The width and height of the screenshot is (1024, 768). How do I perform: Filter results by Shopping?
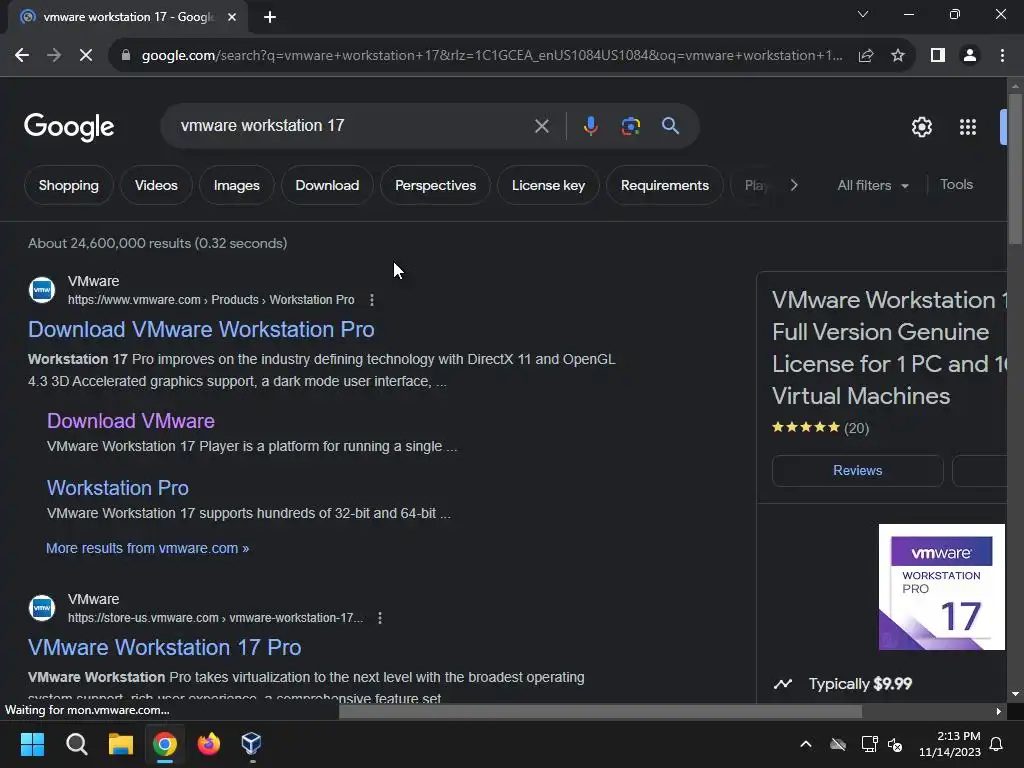(69, 185)
